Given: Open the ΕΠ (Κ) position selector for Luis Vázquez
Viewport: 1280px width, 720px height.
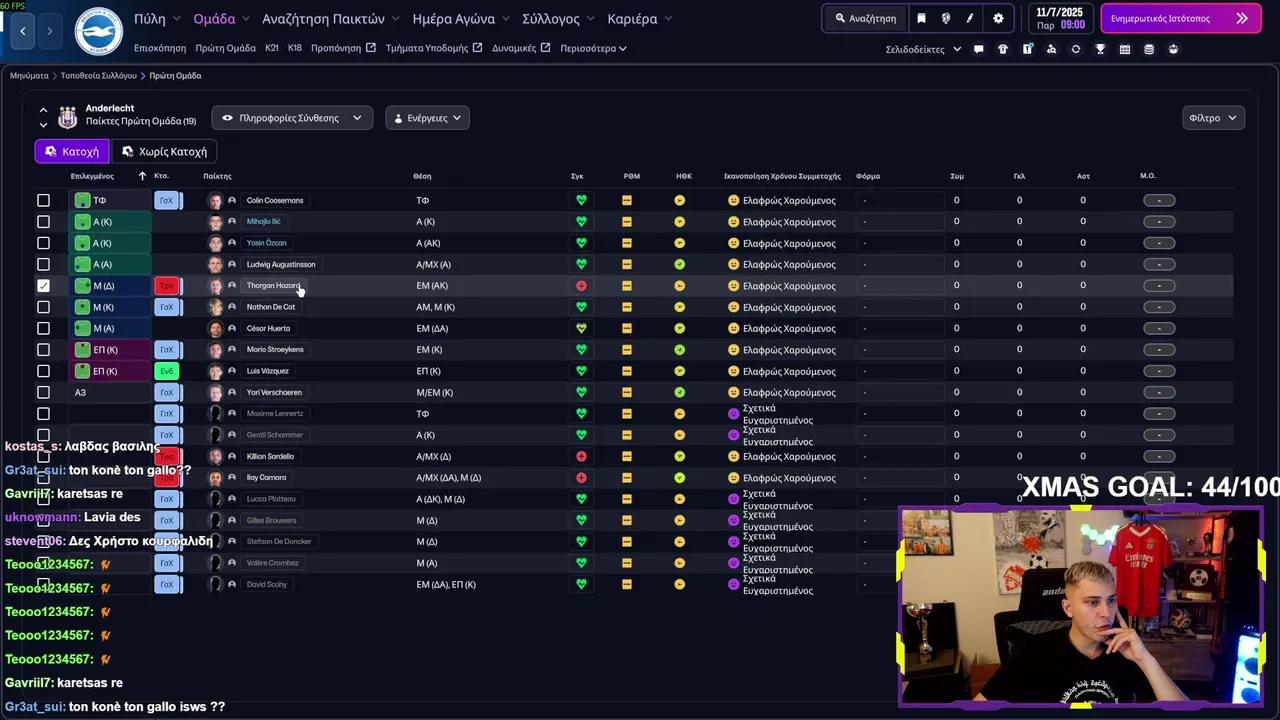Looking at the screenshot, I should (x=110, y=371).
